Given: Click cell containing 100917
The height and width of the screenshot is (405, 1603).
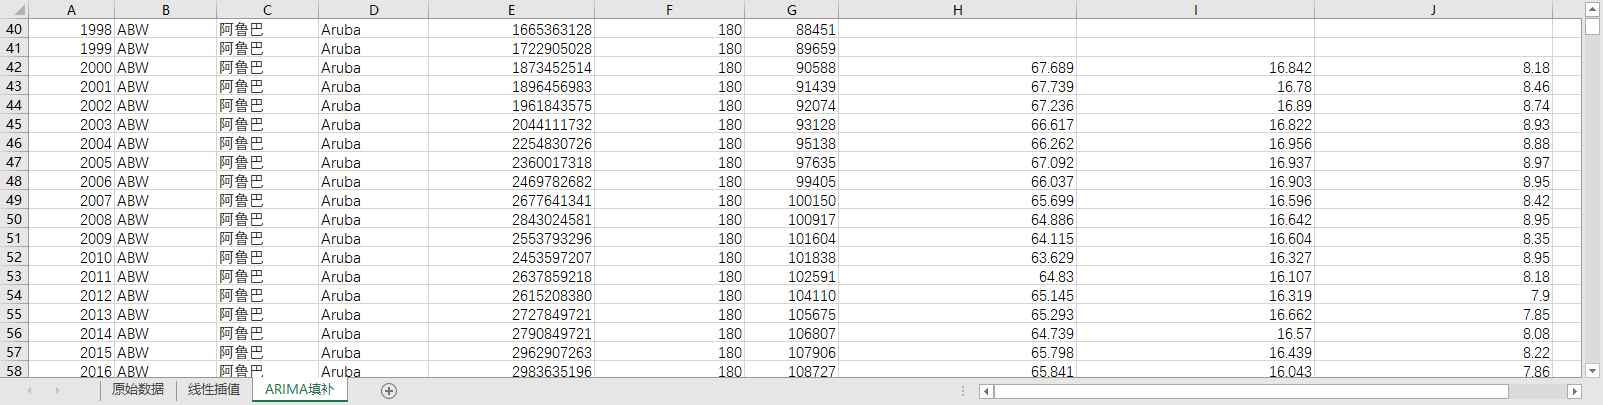Looking at the screenshot, I should pos(791,219).
